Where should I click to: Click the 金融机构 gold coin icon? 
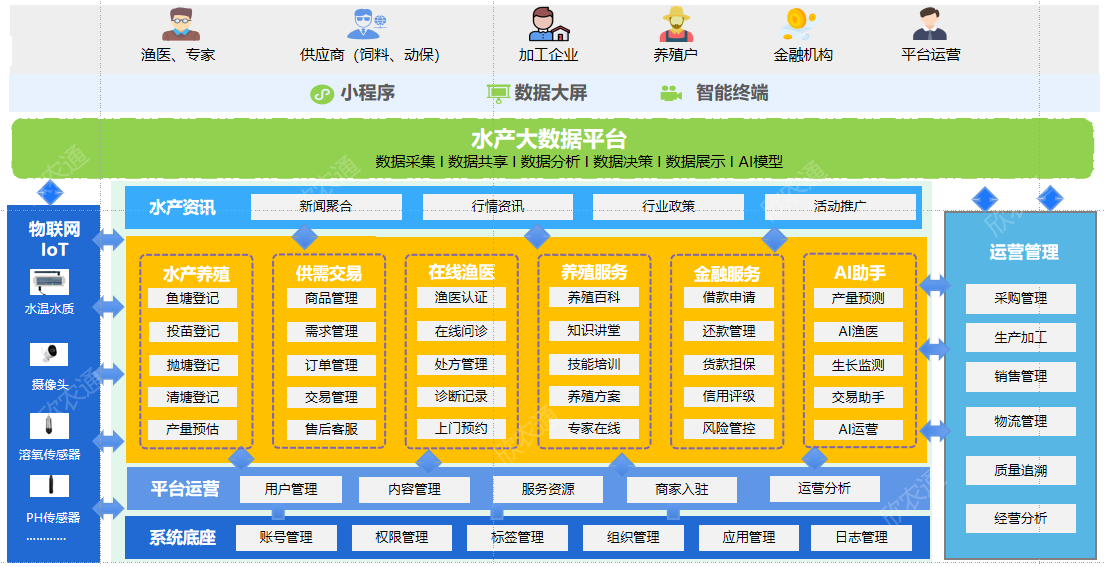pyautogui.click(x=800, y=25)
